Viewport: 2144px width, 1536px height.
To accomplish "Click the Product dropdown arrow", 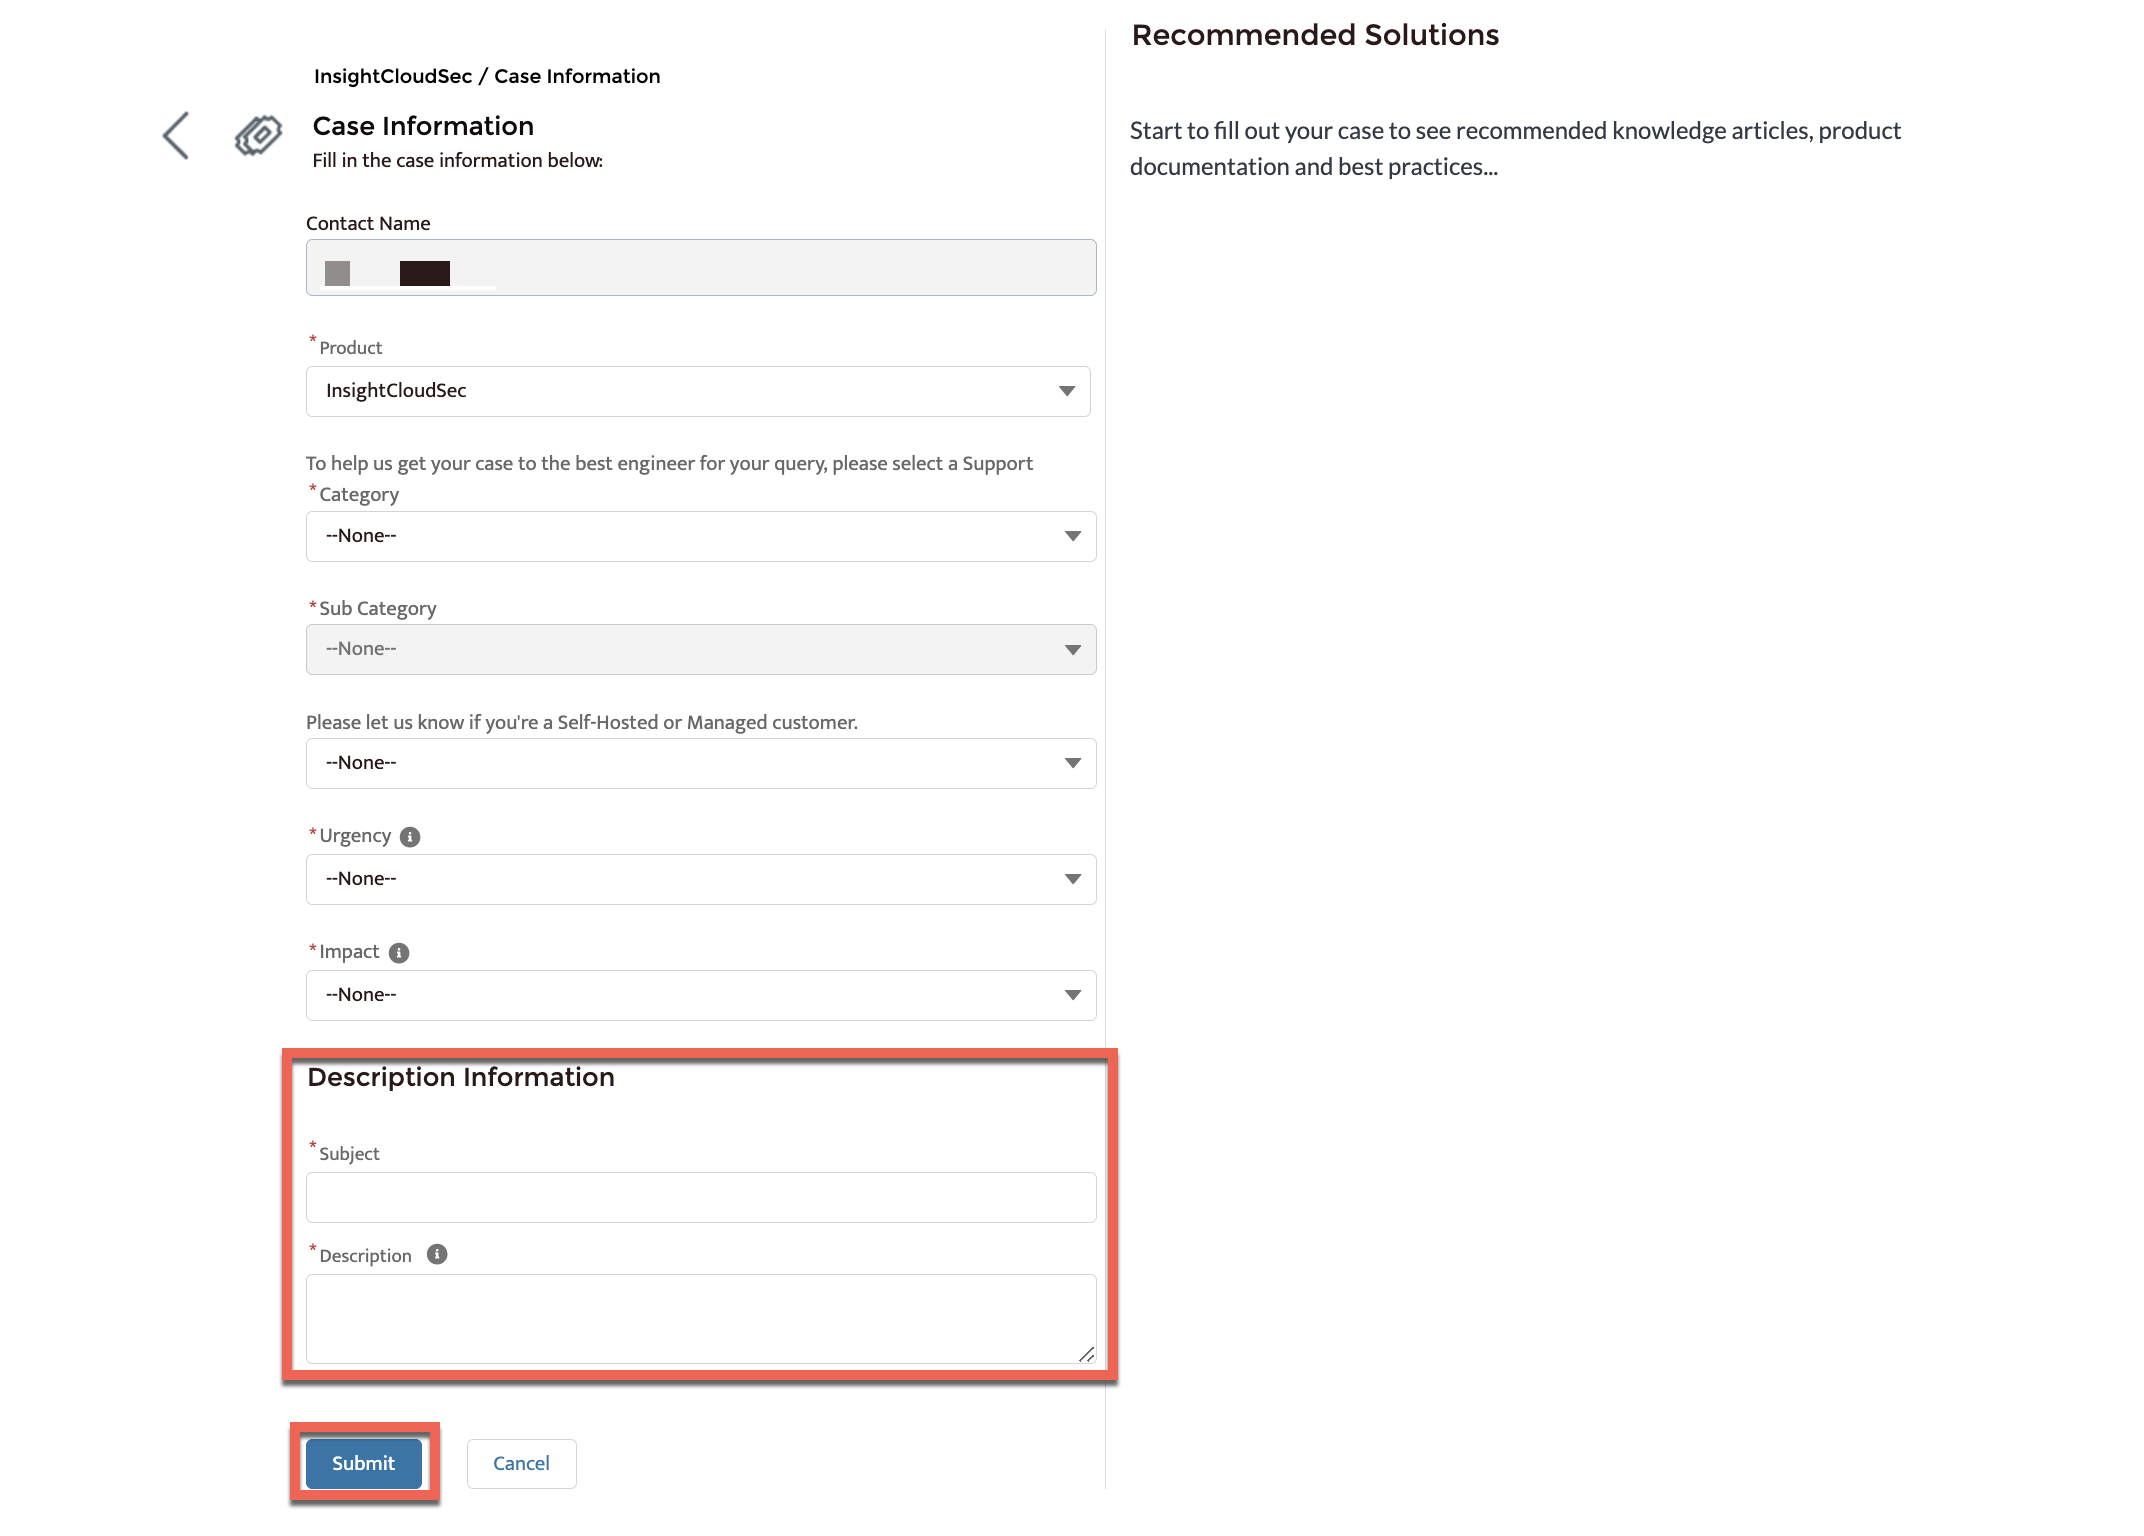I will (x=1067, y=391).
